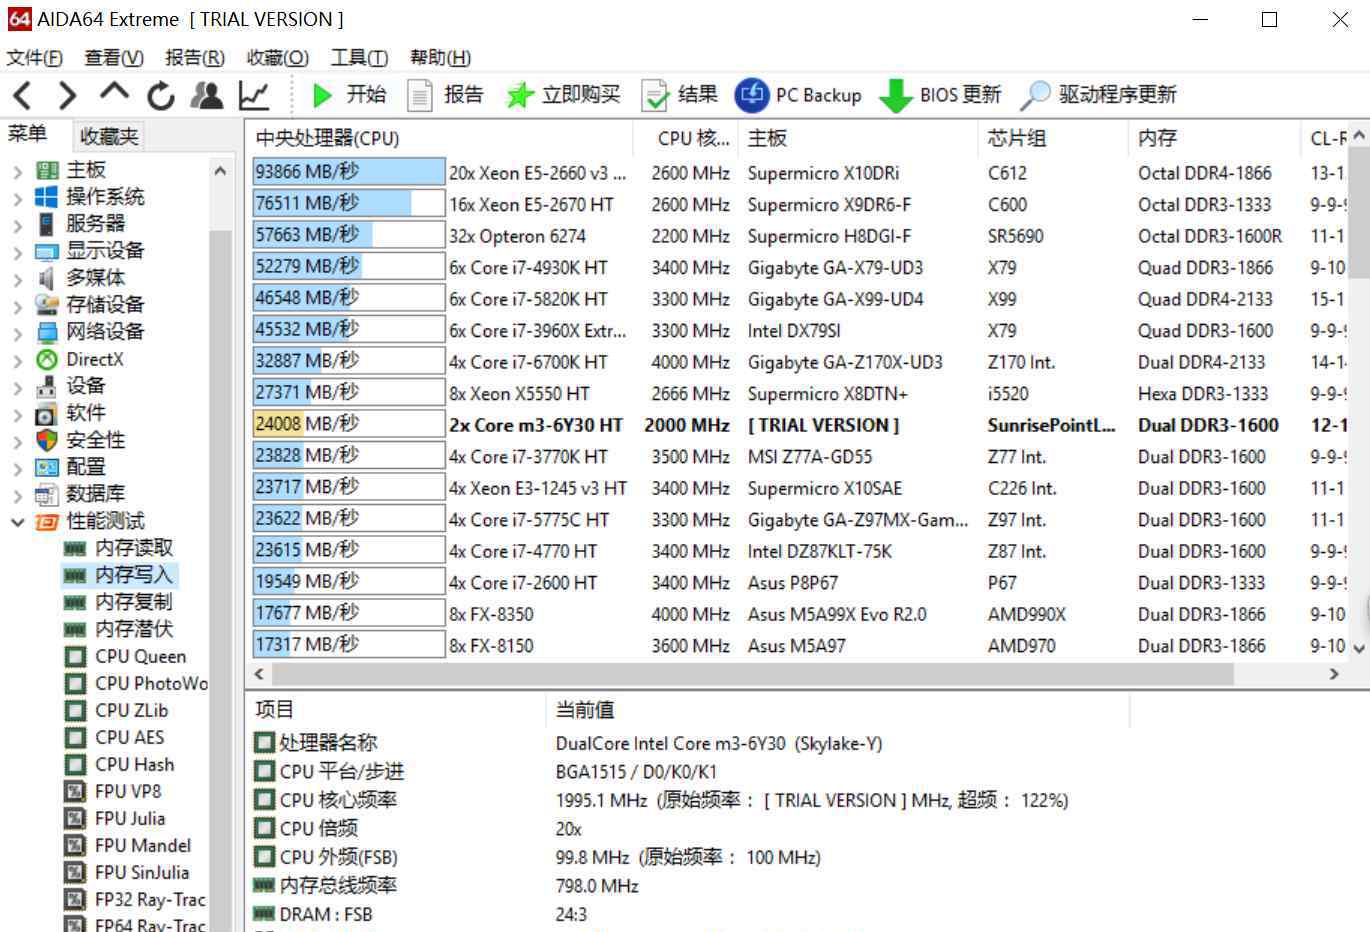Image resolution: width=1370 pixels, height=932 pixels.
Task: Select 多媒体 speaker icon in tree
Action: click(47, 278)
